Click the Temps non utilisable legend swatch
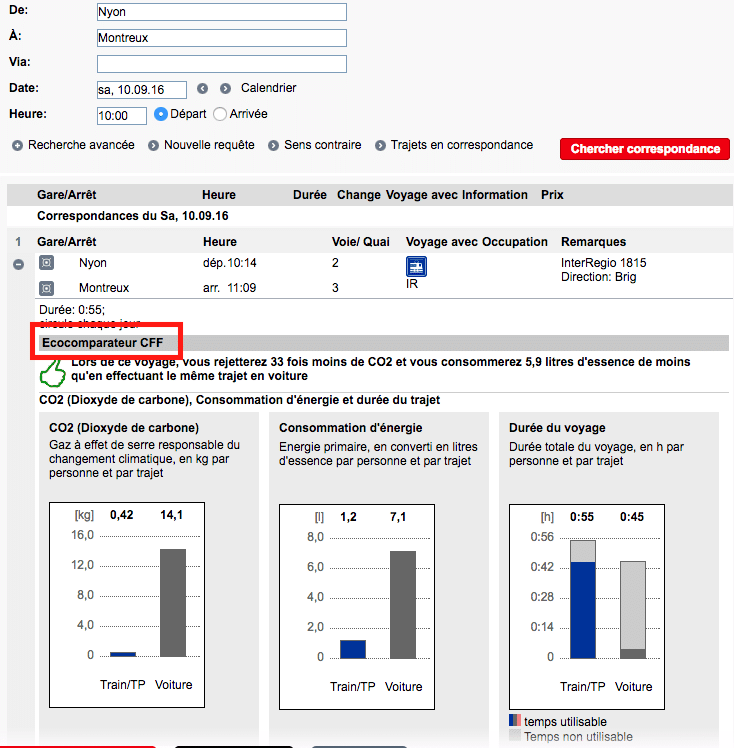This screenshot has height=748, width=734. click(515, 735)
